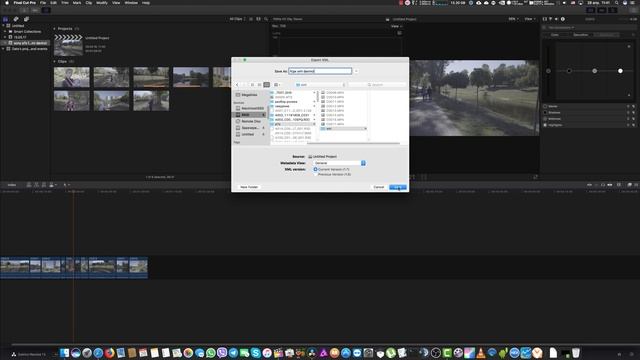Click the Save button
This screenshot has width=640, height=360.
coord(398,187)
